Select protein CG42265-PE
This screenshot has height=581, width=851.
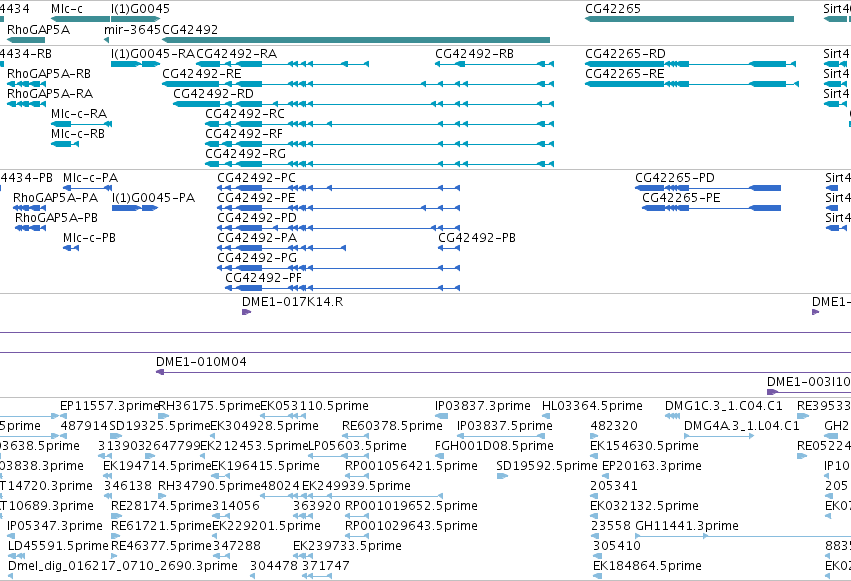(x=712, y=208)
